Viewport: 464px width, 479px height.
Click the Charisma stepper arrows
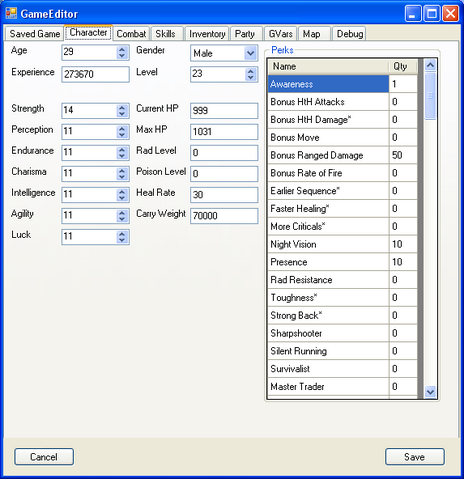pos(122,174)
